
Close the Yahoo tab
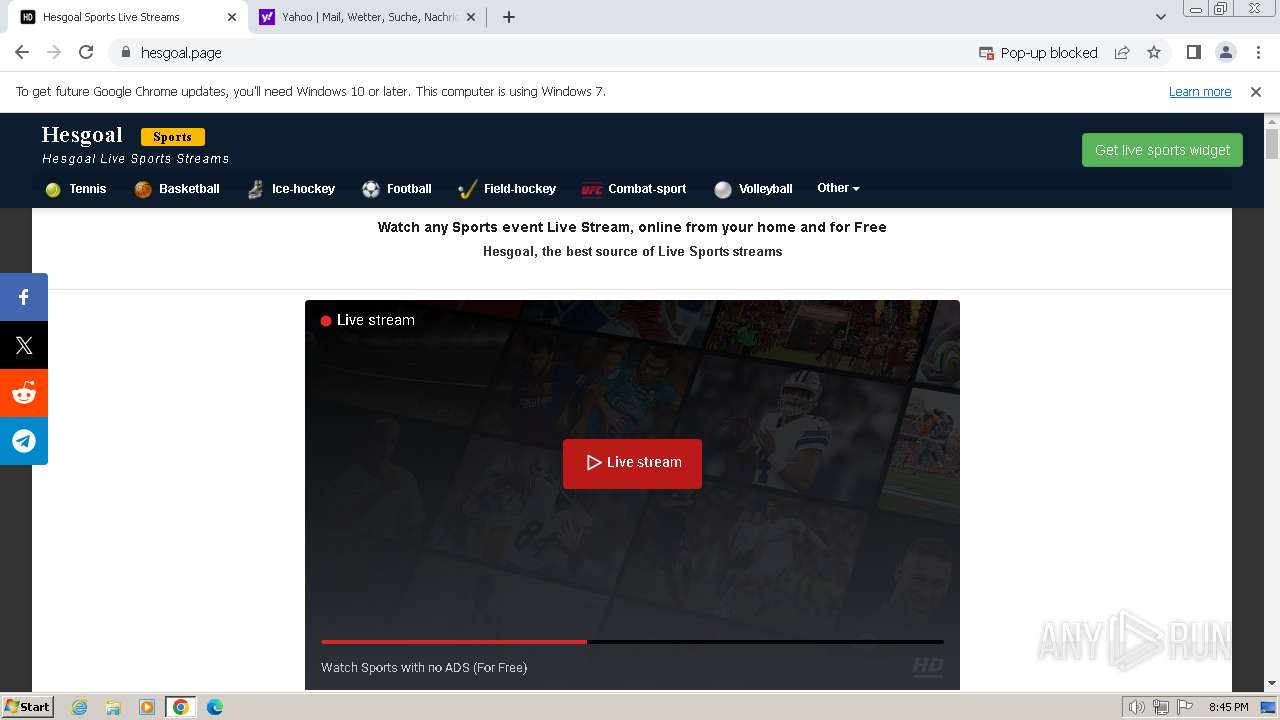tap(471, 17)
